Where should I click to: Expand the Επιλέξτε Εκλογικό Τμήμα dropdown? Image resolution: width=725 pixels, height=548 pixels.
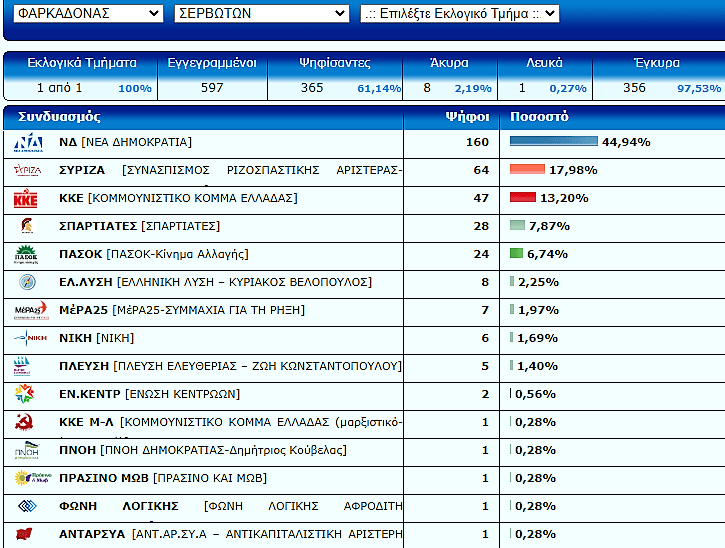[459, 13]
